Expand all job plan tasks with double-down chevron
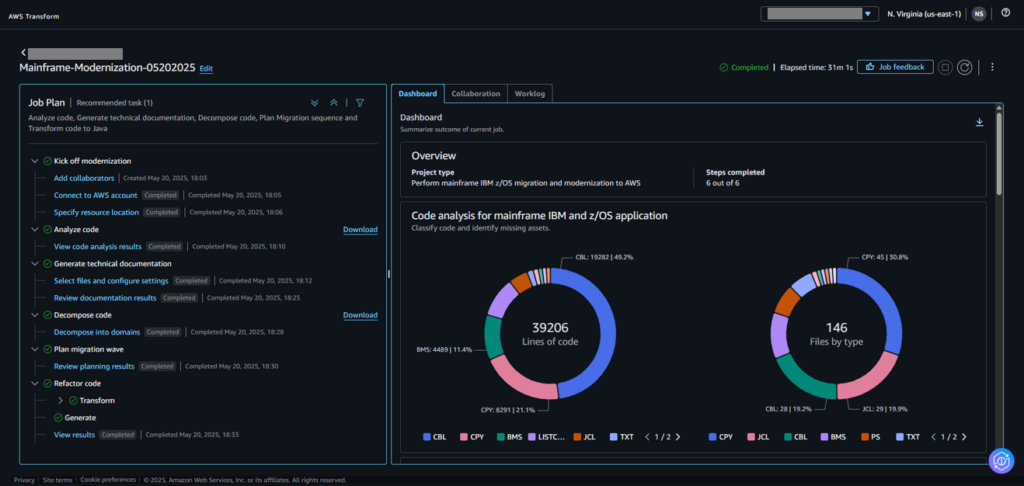The height and width of the screenshot is (486, 1024). pos(314,103)
